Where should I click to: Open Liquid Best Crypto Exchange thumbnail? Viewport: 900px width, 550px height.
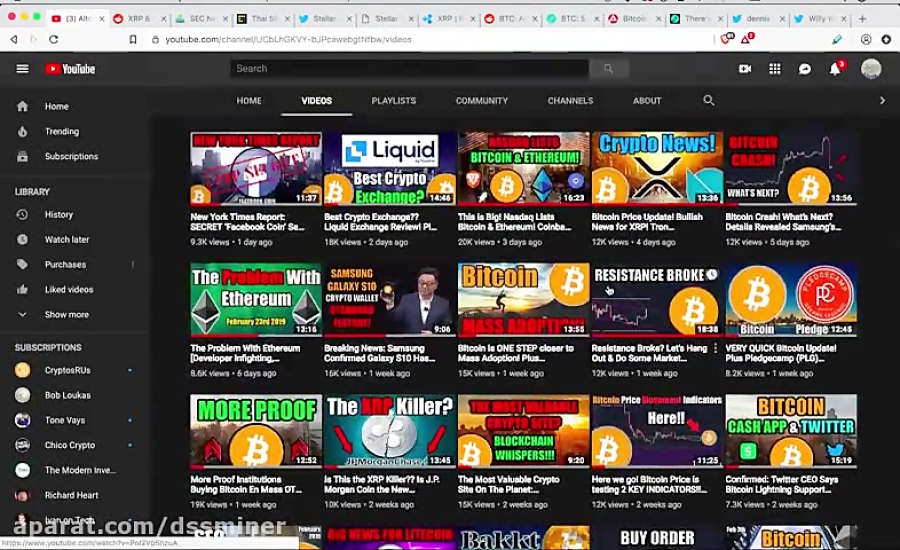click(x=390, y=168)
